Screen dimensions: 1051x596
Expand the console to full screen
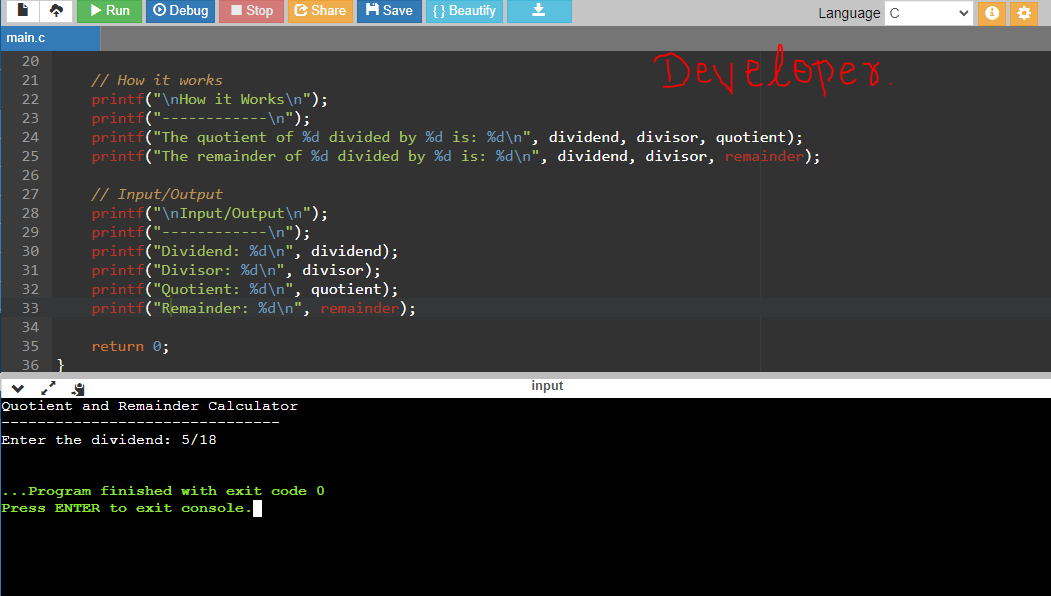pos(48,388)
